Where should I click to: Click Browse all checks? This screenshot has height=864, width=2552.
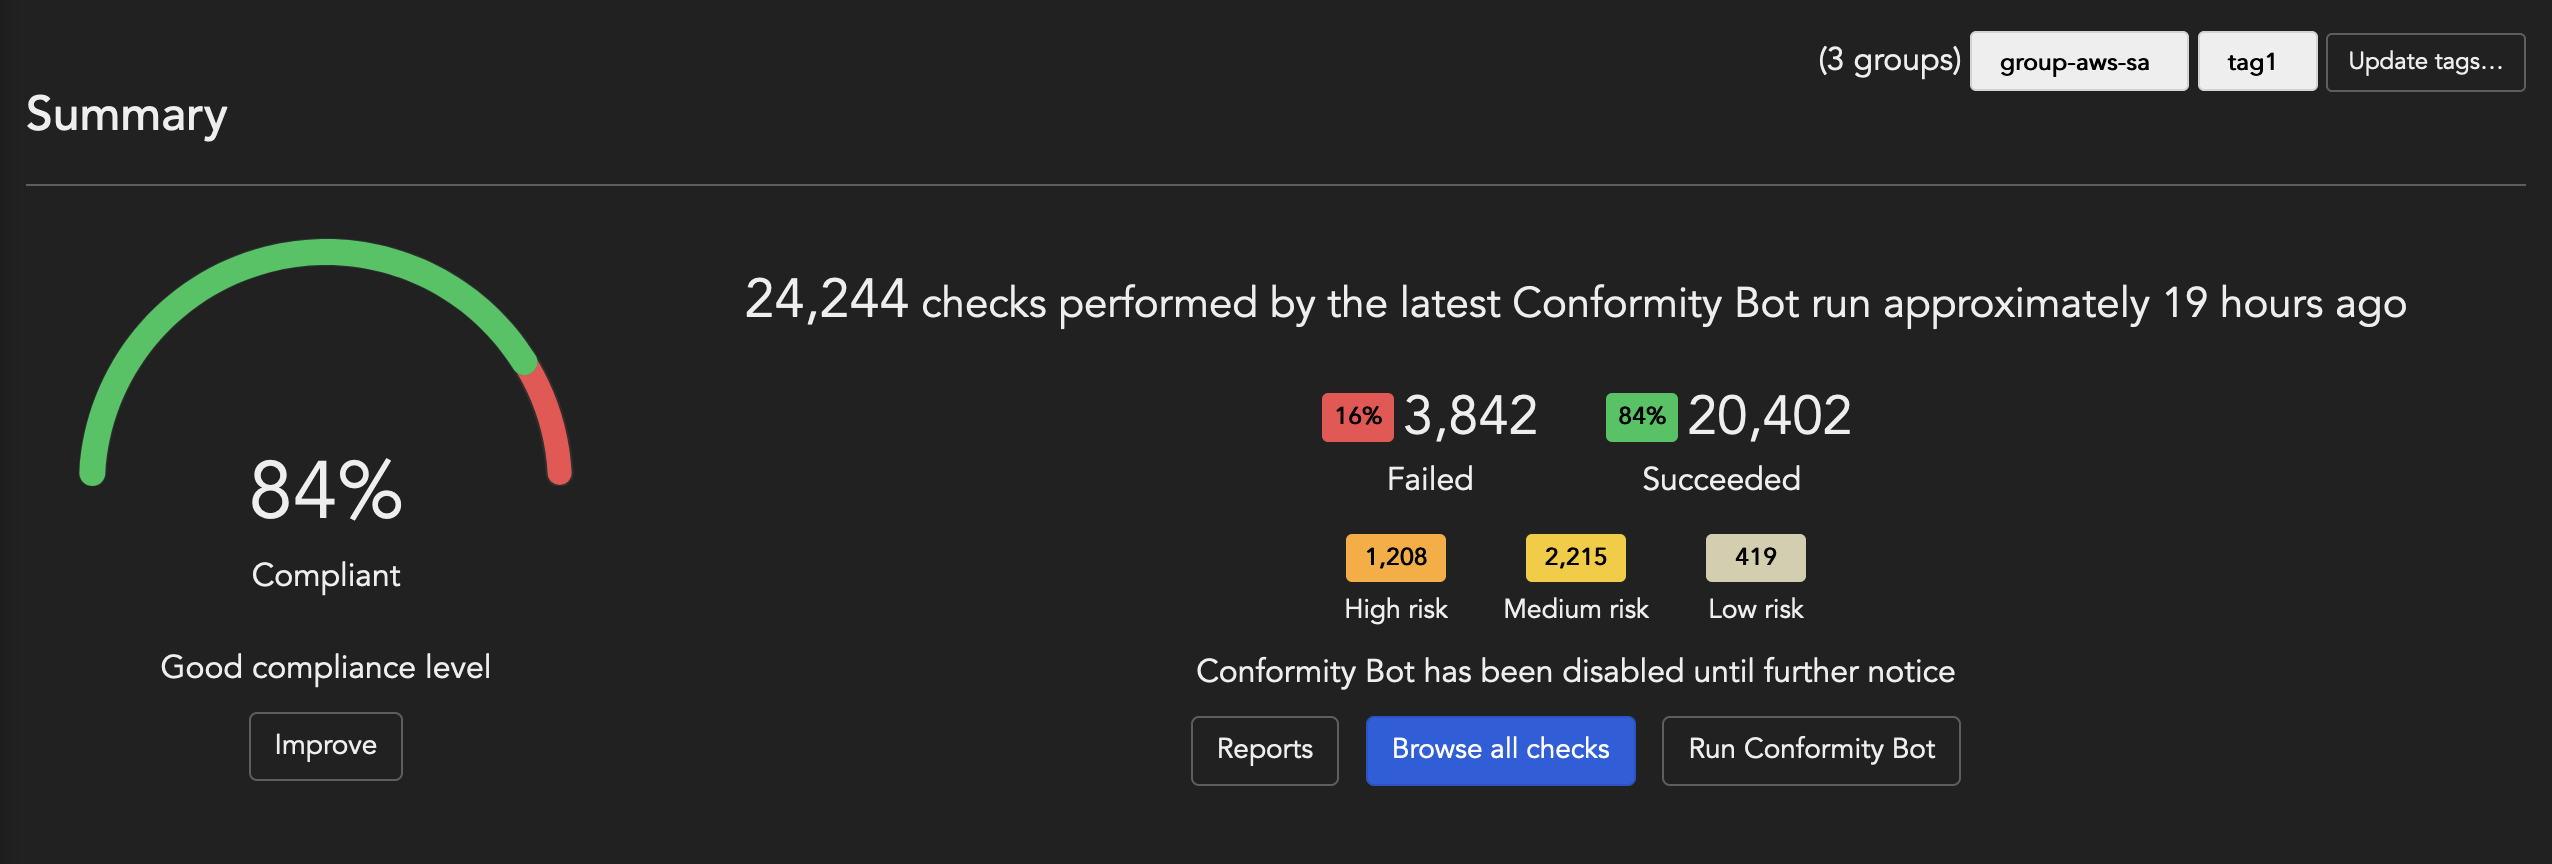point(1500,750)
